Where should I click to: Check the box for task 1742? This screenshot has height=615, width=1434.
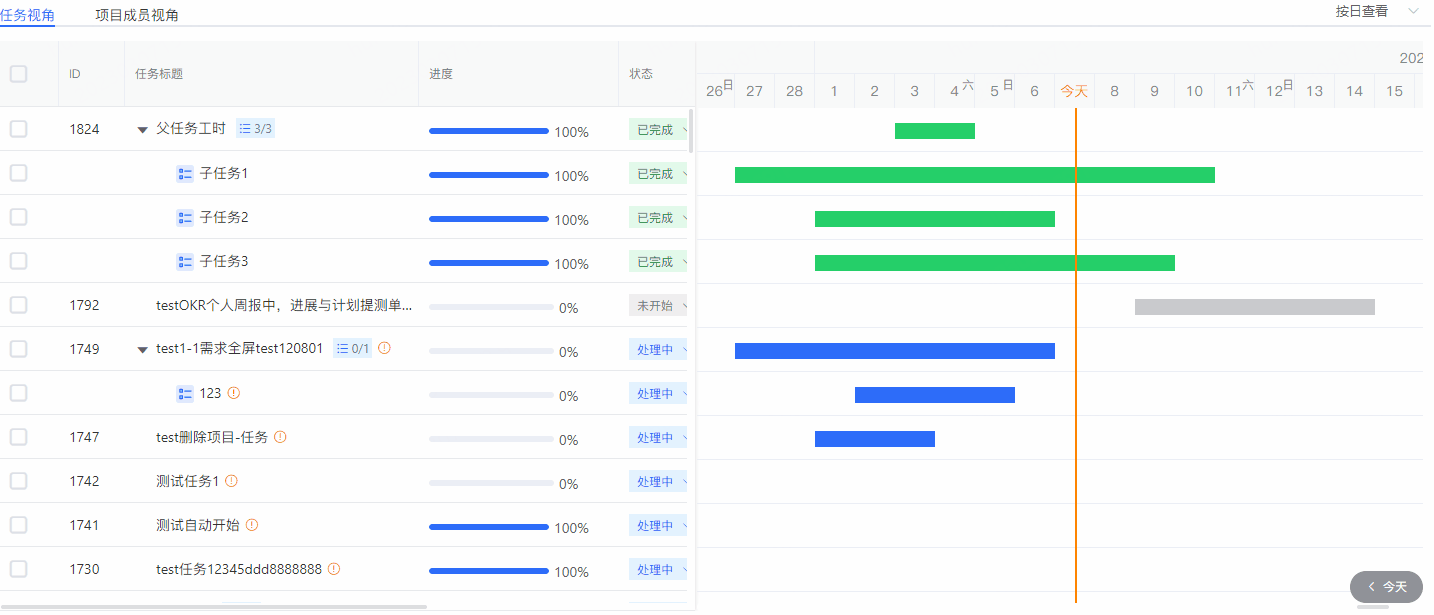click(18, 481)
